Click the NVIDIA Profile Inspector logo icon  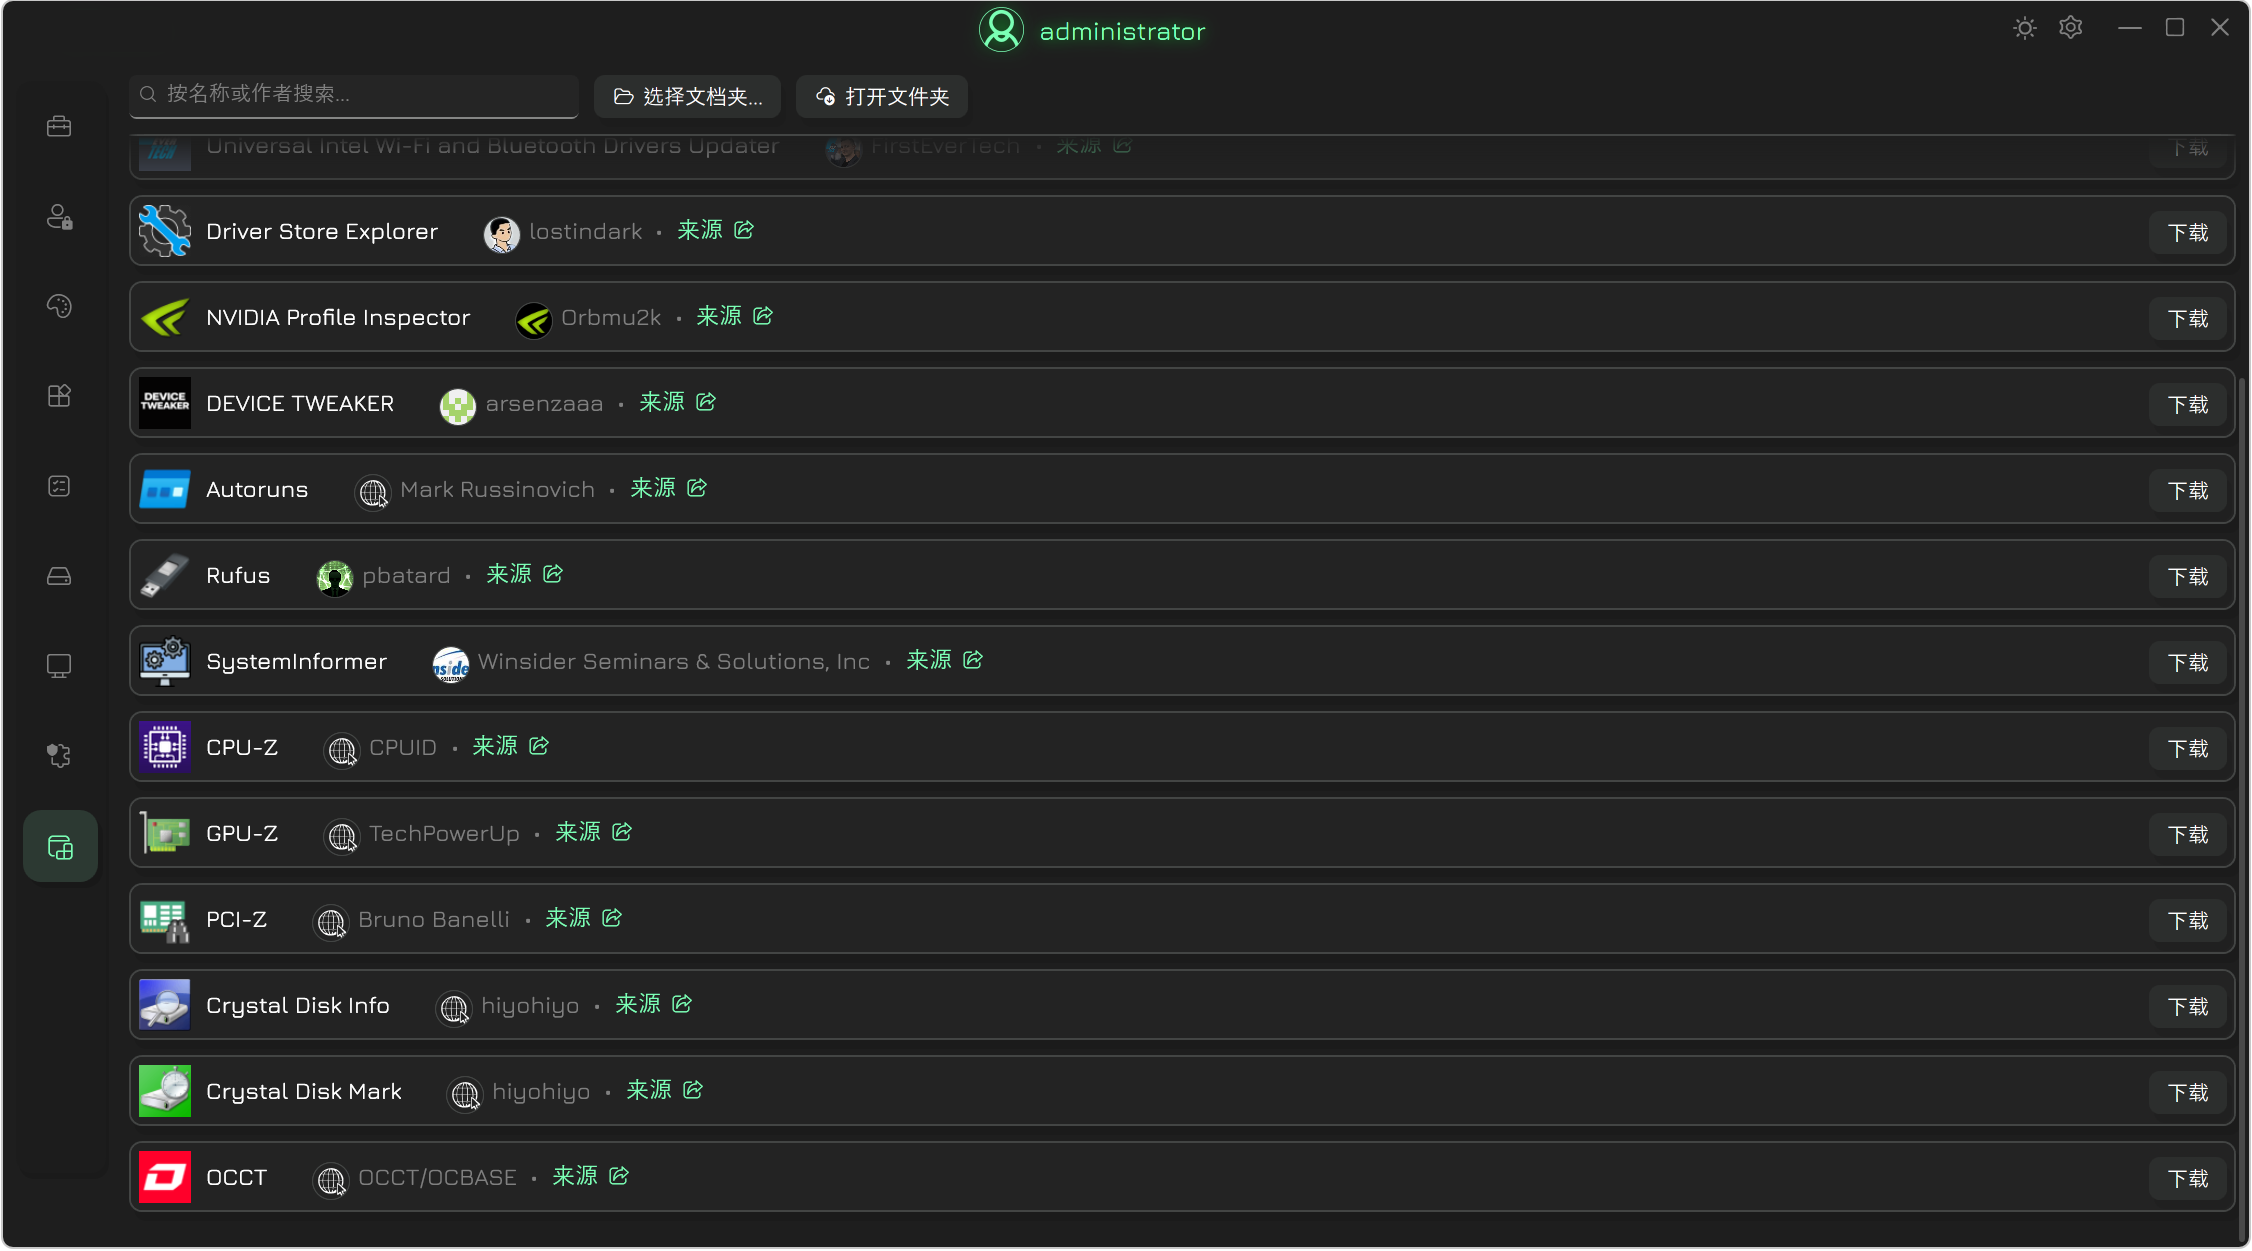pyautogui.click(x=165, y=317)
